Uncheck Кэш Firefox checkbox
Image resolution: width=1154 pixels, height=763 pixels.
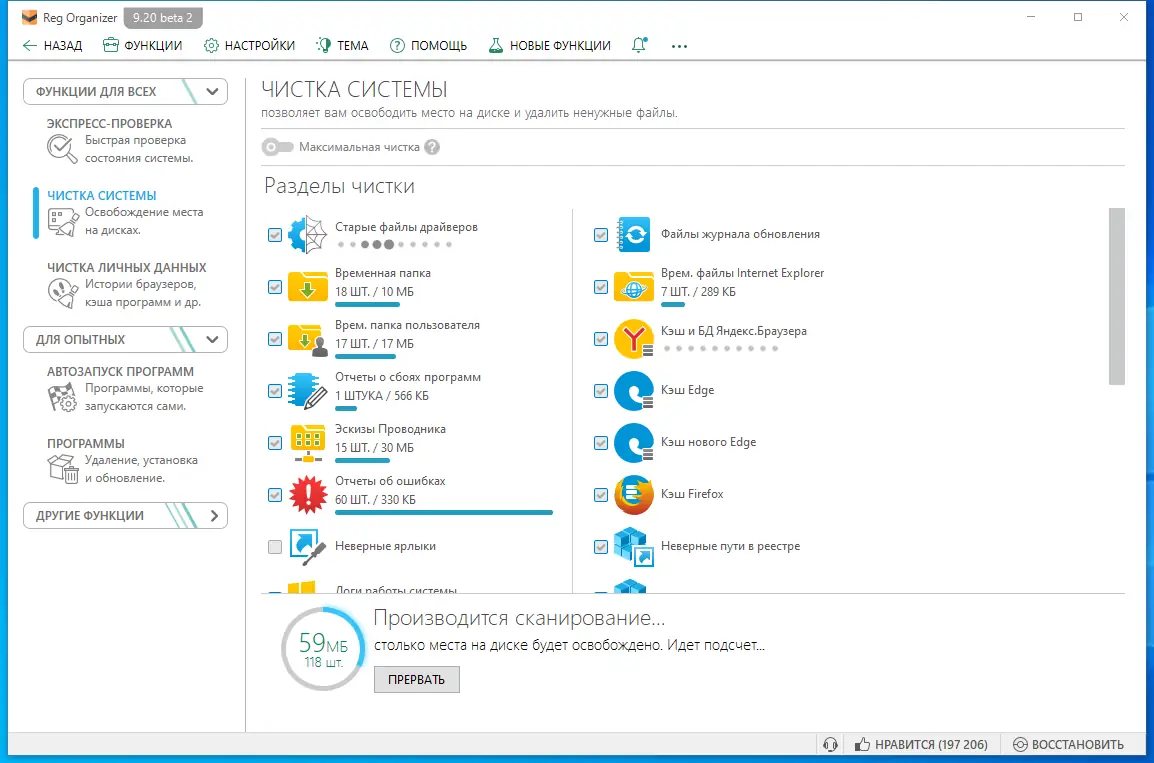(601, 494)
